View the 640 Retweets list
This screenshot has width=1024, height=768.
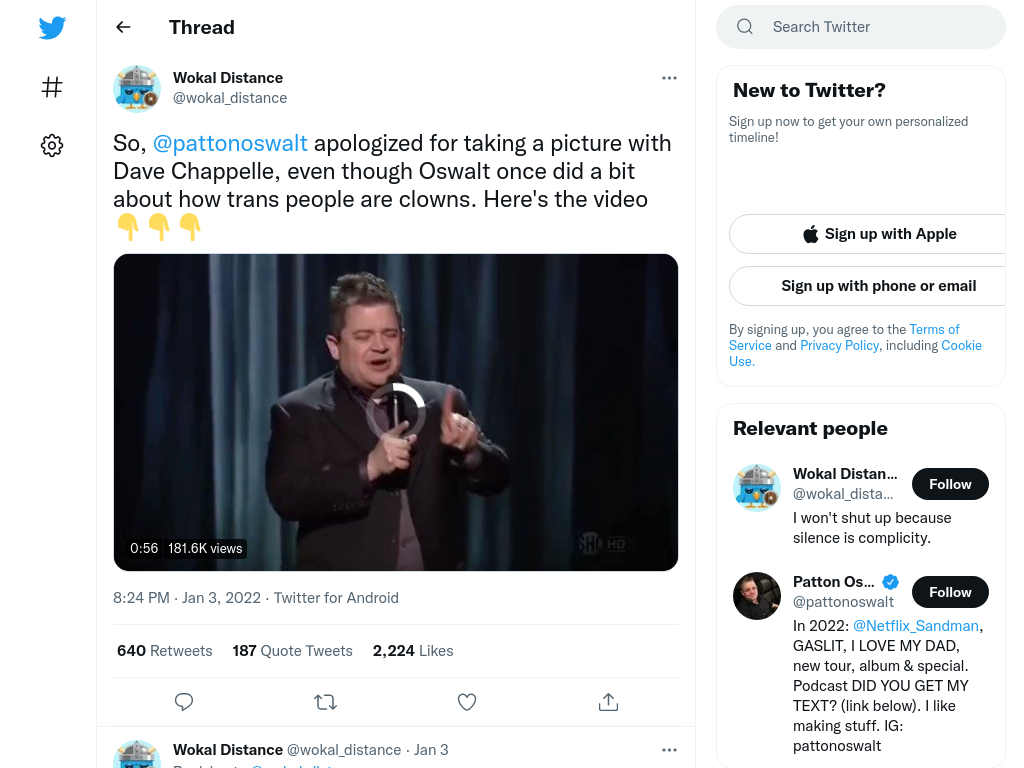click(x=165, y=651)
